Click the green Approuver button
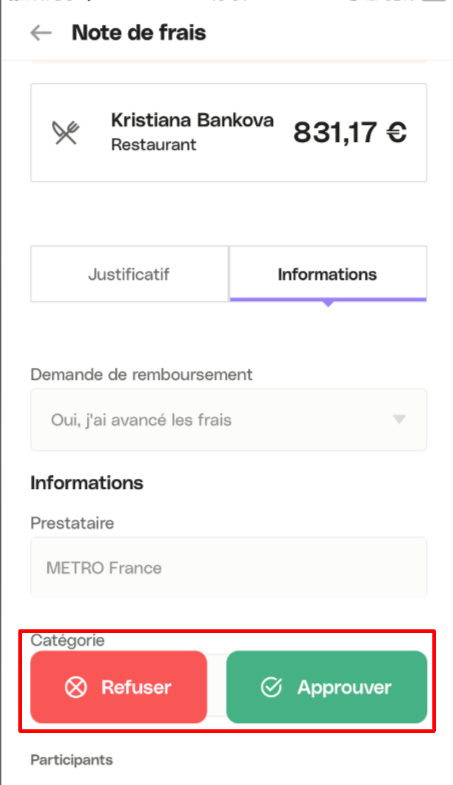453x785 pixels. (x=327, y=687)
